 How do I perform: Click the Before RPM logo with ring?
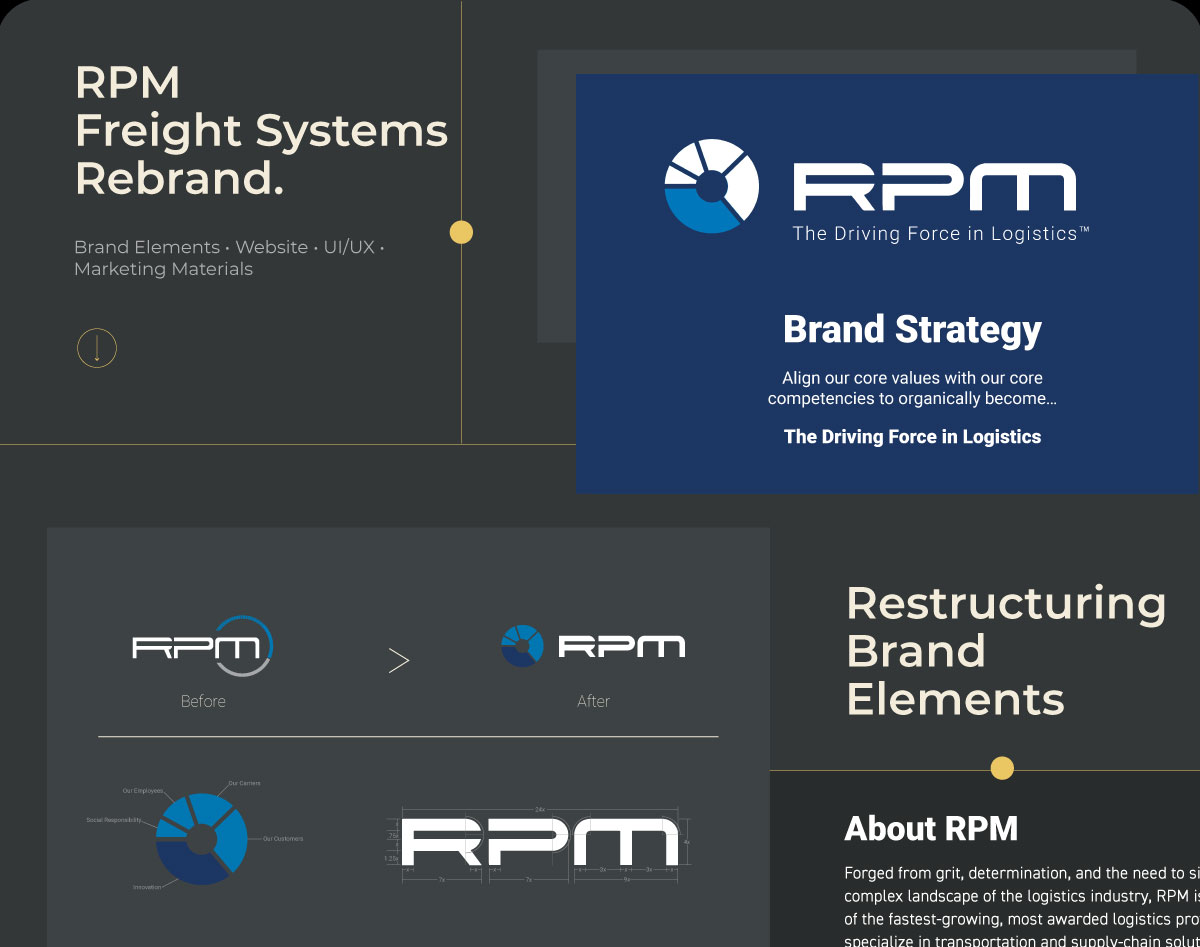click(x=203, y=646)
